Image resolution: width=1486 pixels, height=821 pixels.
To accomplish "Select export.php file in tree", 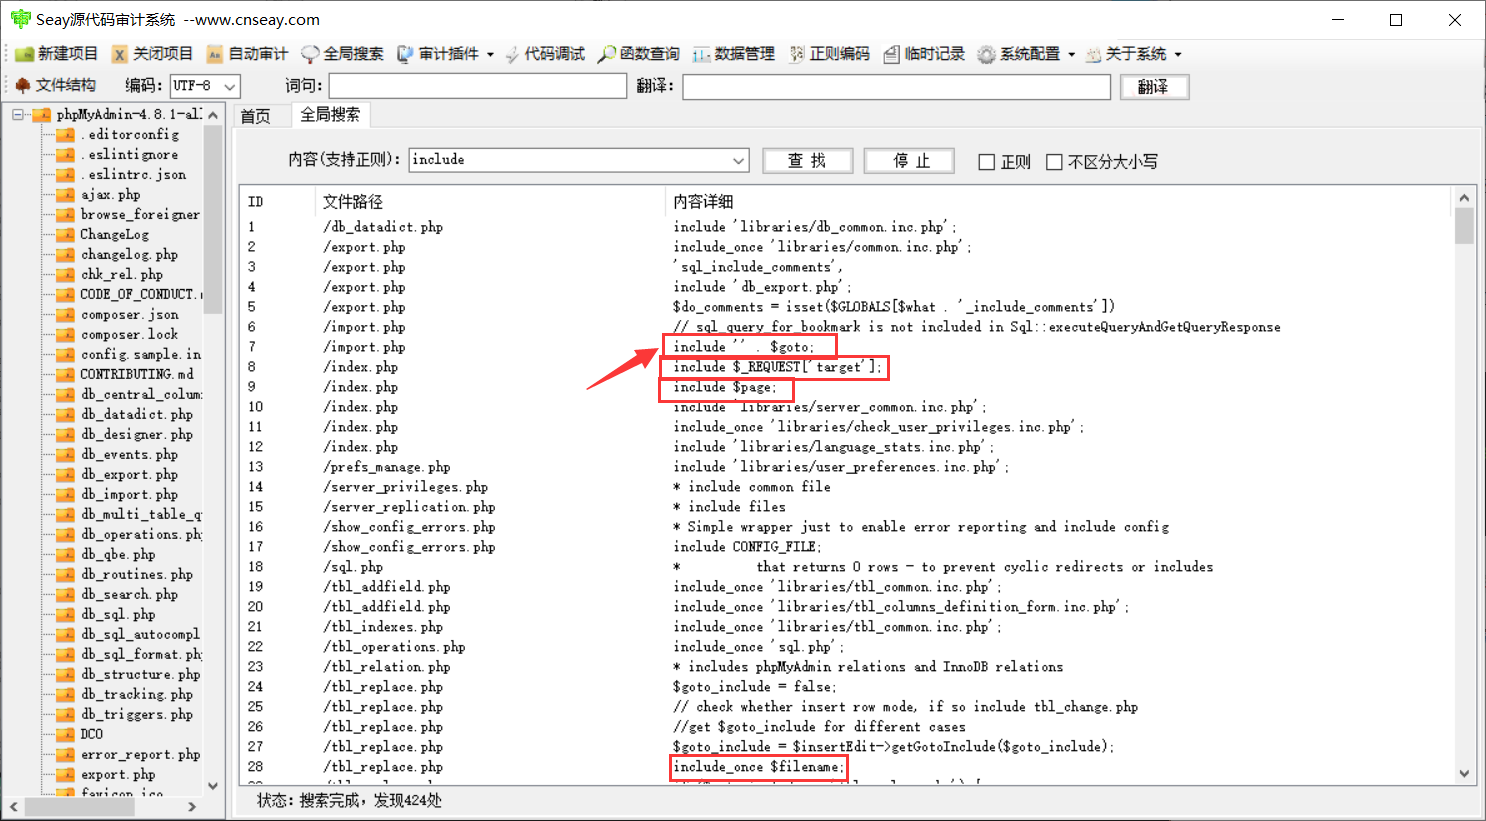I will click(x=118, y=774).
